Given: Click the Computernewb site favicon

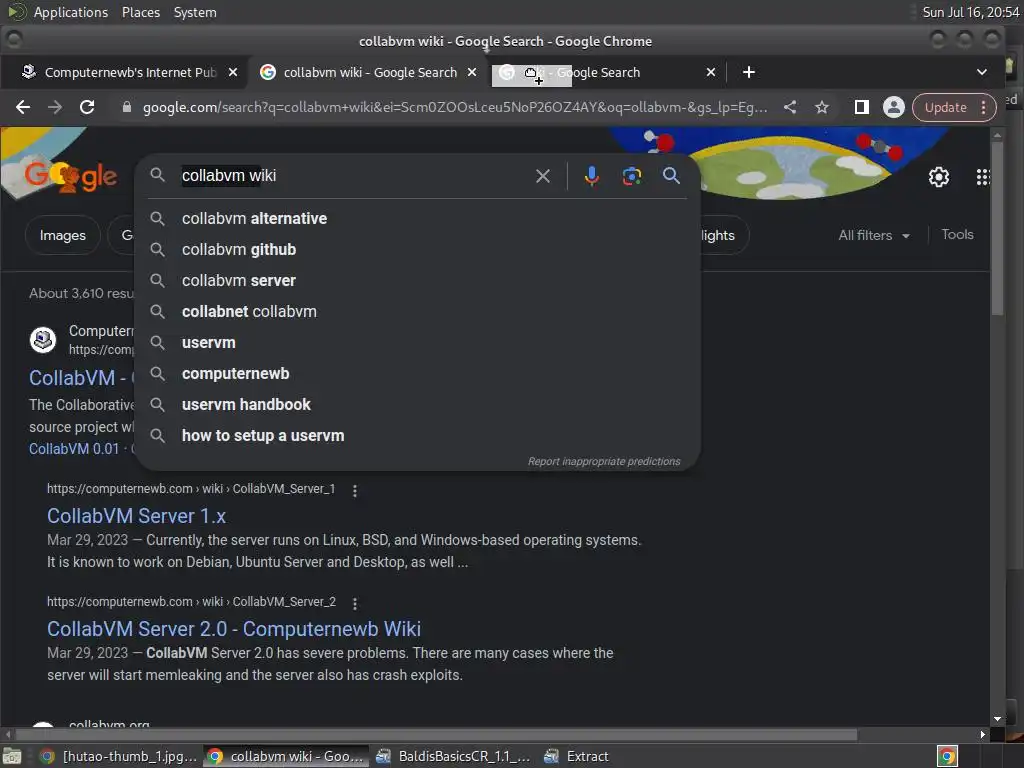Looking at the screenshot, I should click(43, 340).
